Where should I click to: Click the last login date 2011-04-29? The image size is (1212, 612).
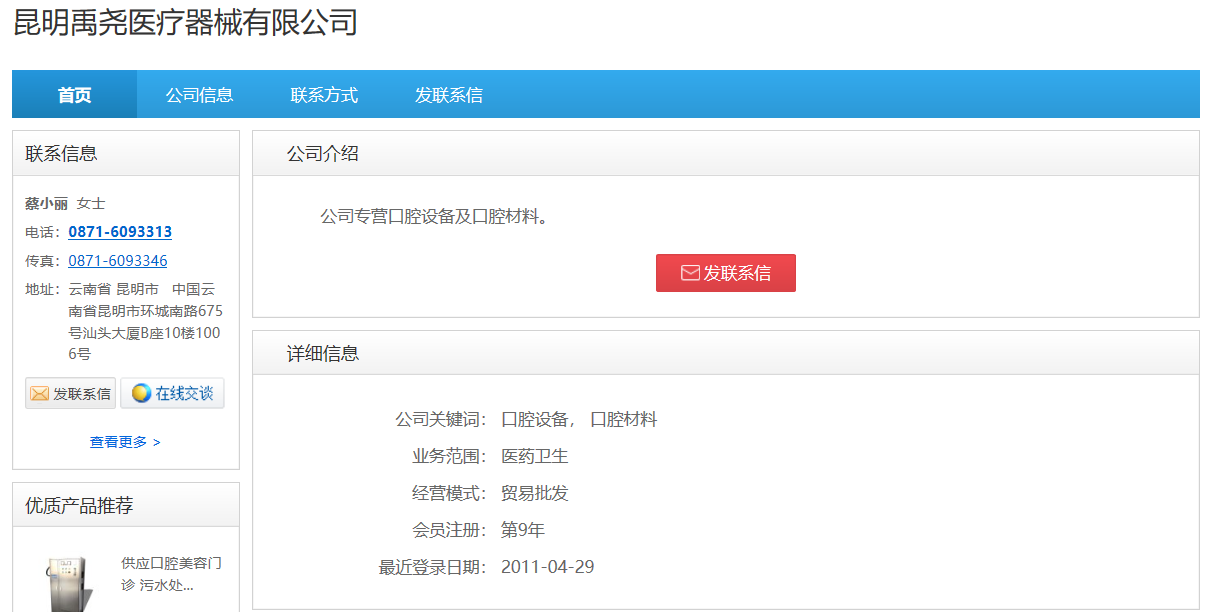tap(548, 567)
